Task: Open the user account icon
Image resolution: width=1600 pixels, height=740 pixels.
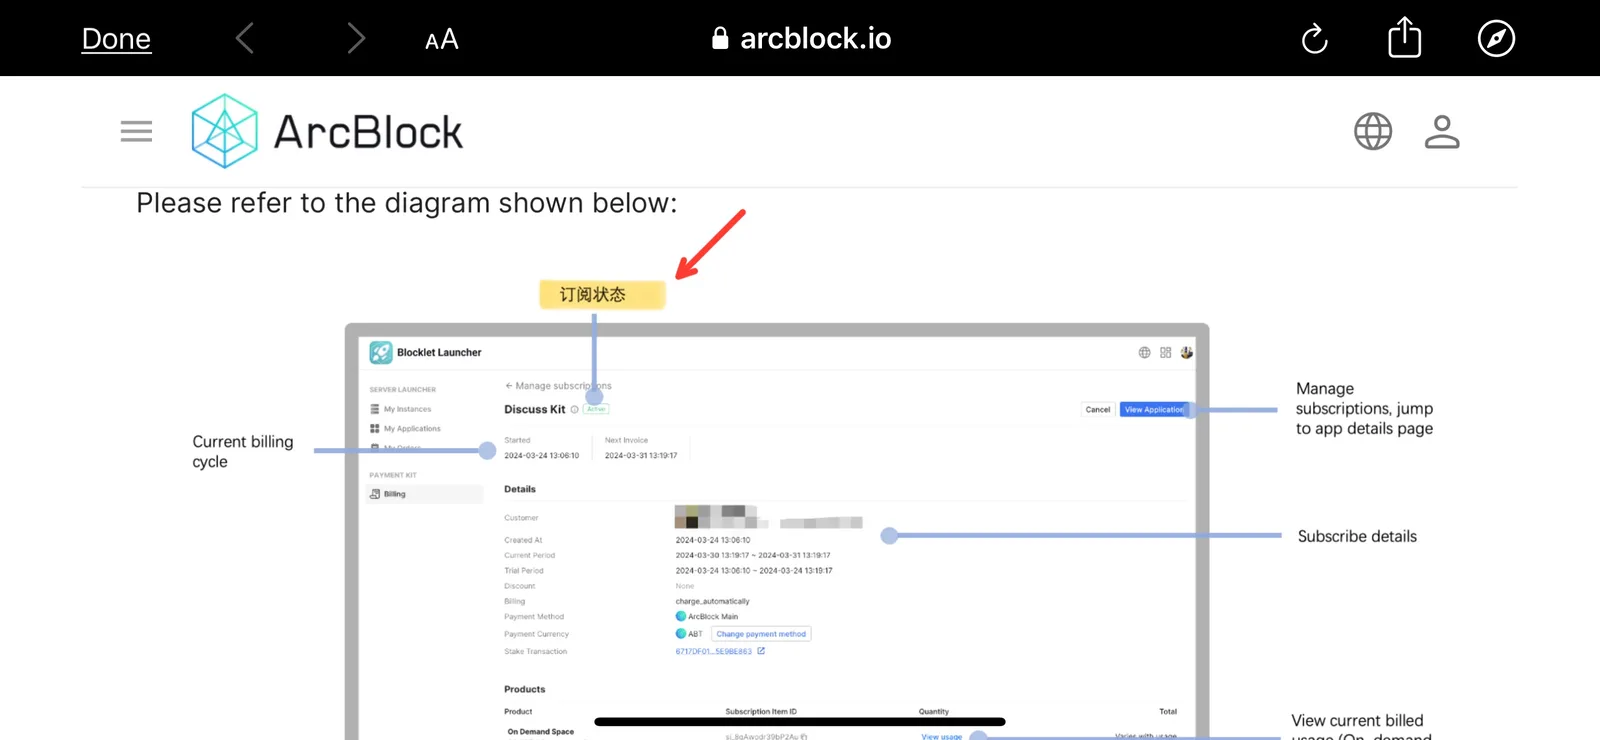Action: click(1442, 131)
